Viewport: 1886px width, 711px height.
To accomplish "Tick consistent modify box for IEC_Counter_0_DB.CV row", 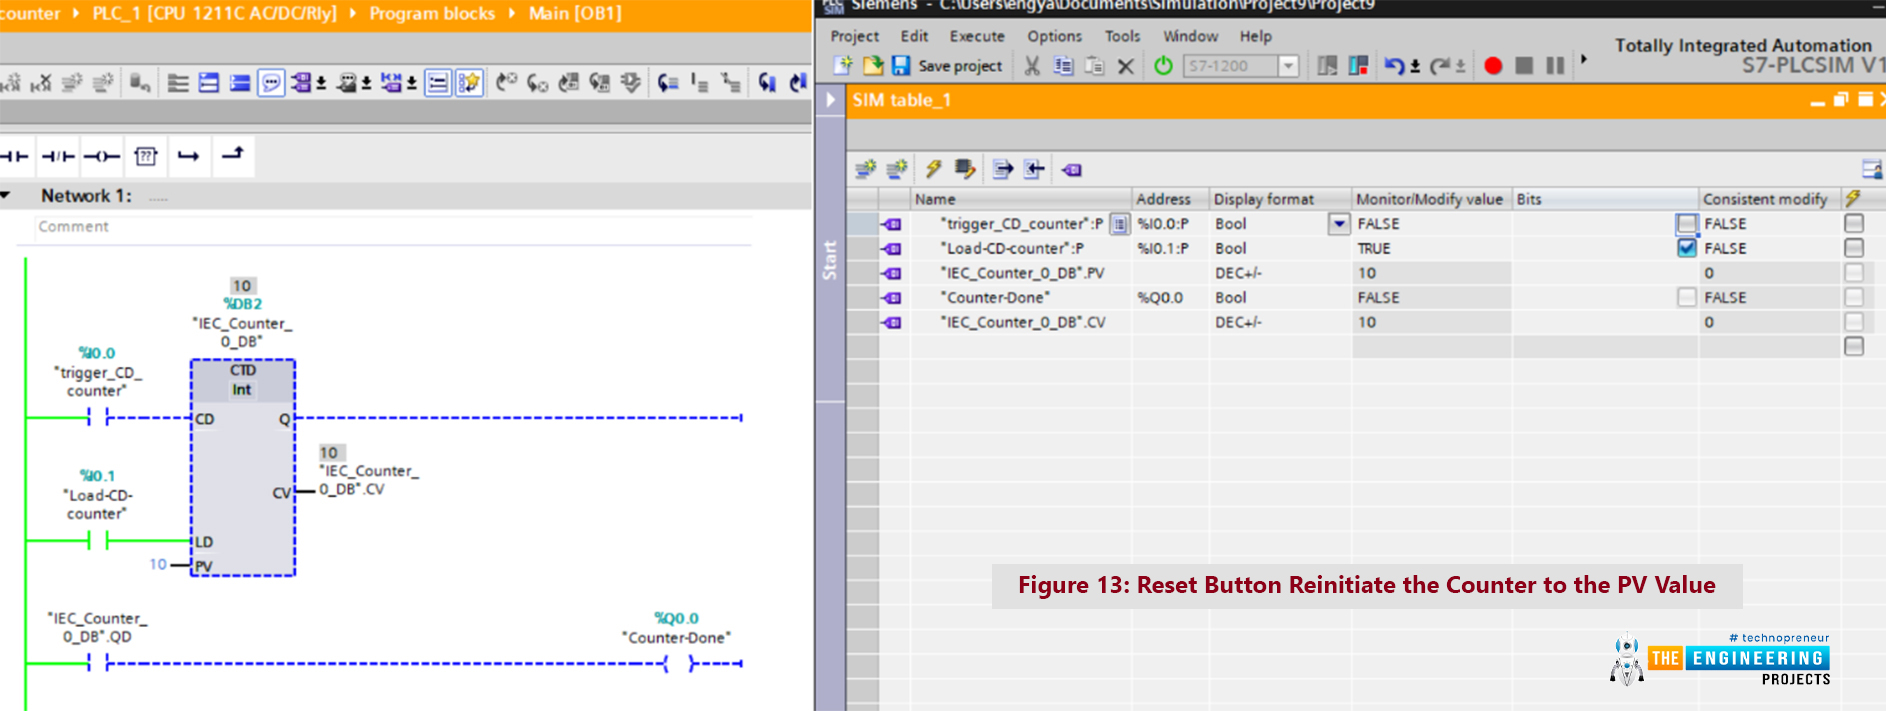I will [1854, 321].
